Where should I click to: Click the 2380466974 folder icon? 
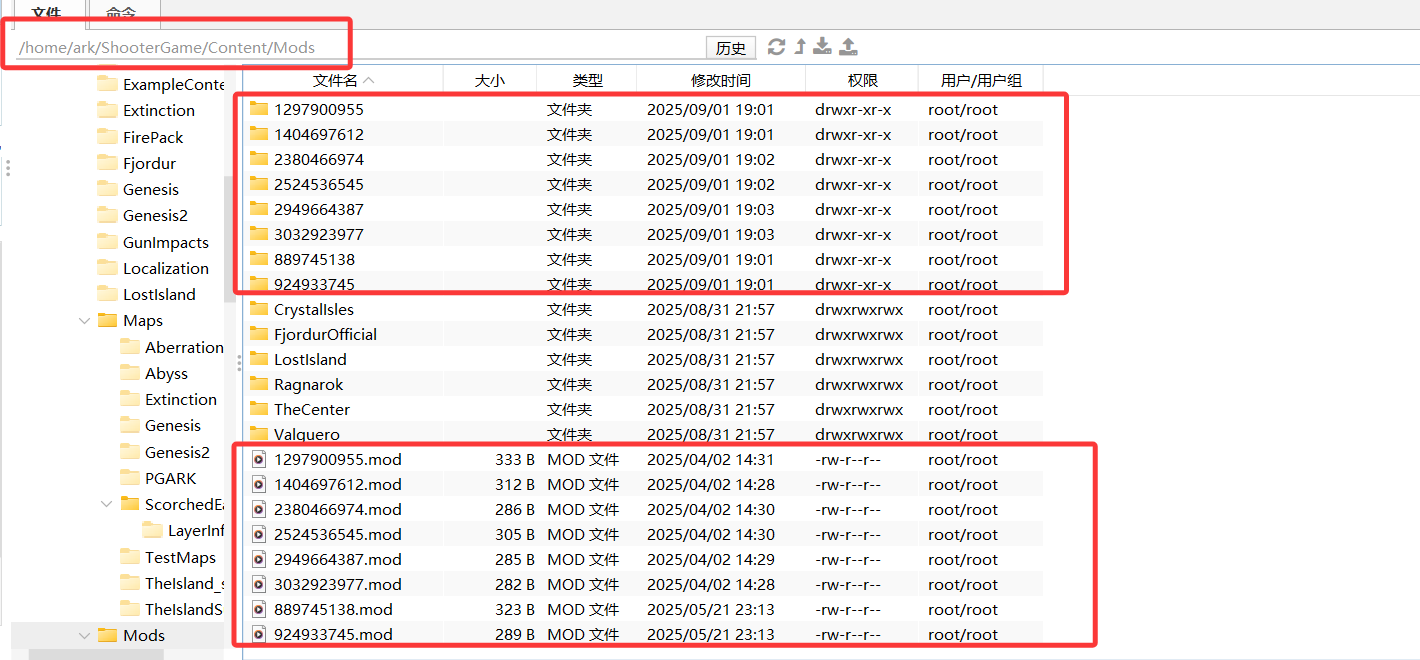[x=259, y=160]
